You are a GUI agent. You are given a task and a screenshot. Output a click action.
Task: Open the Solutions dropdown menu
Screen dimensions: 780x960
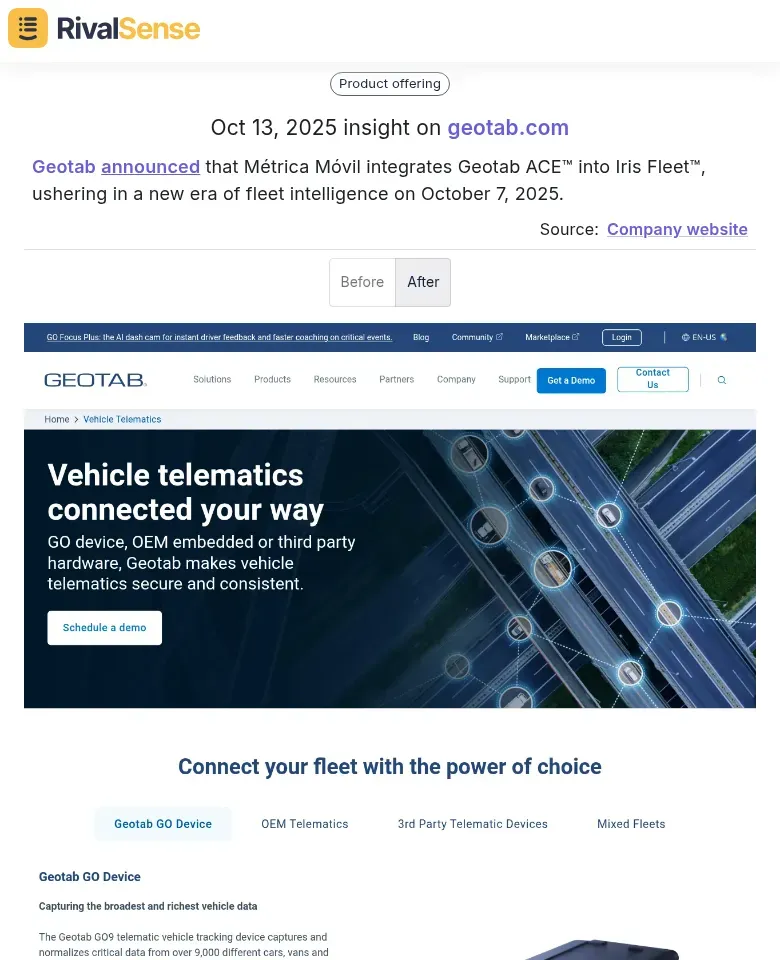pyautogui.click(x=213, y=380)
